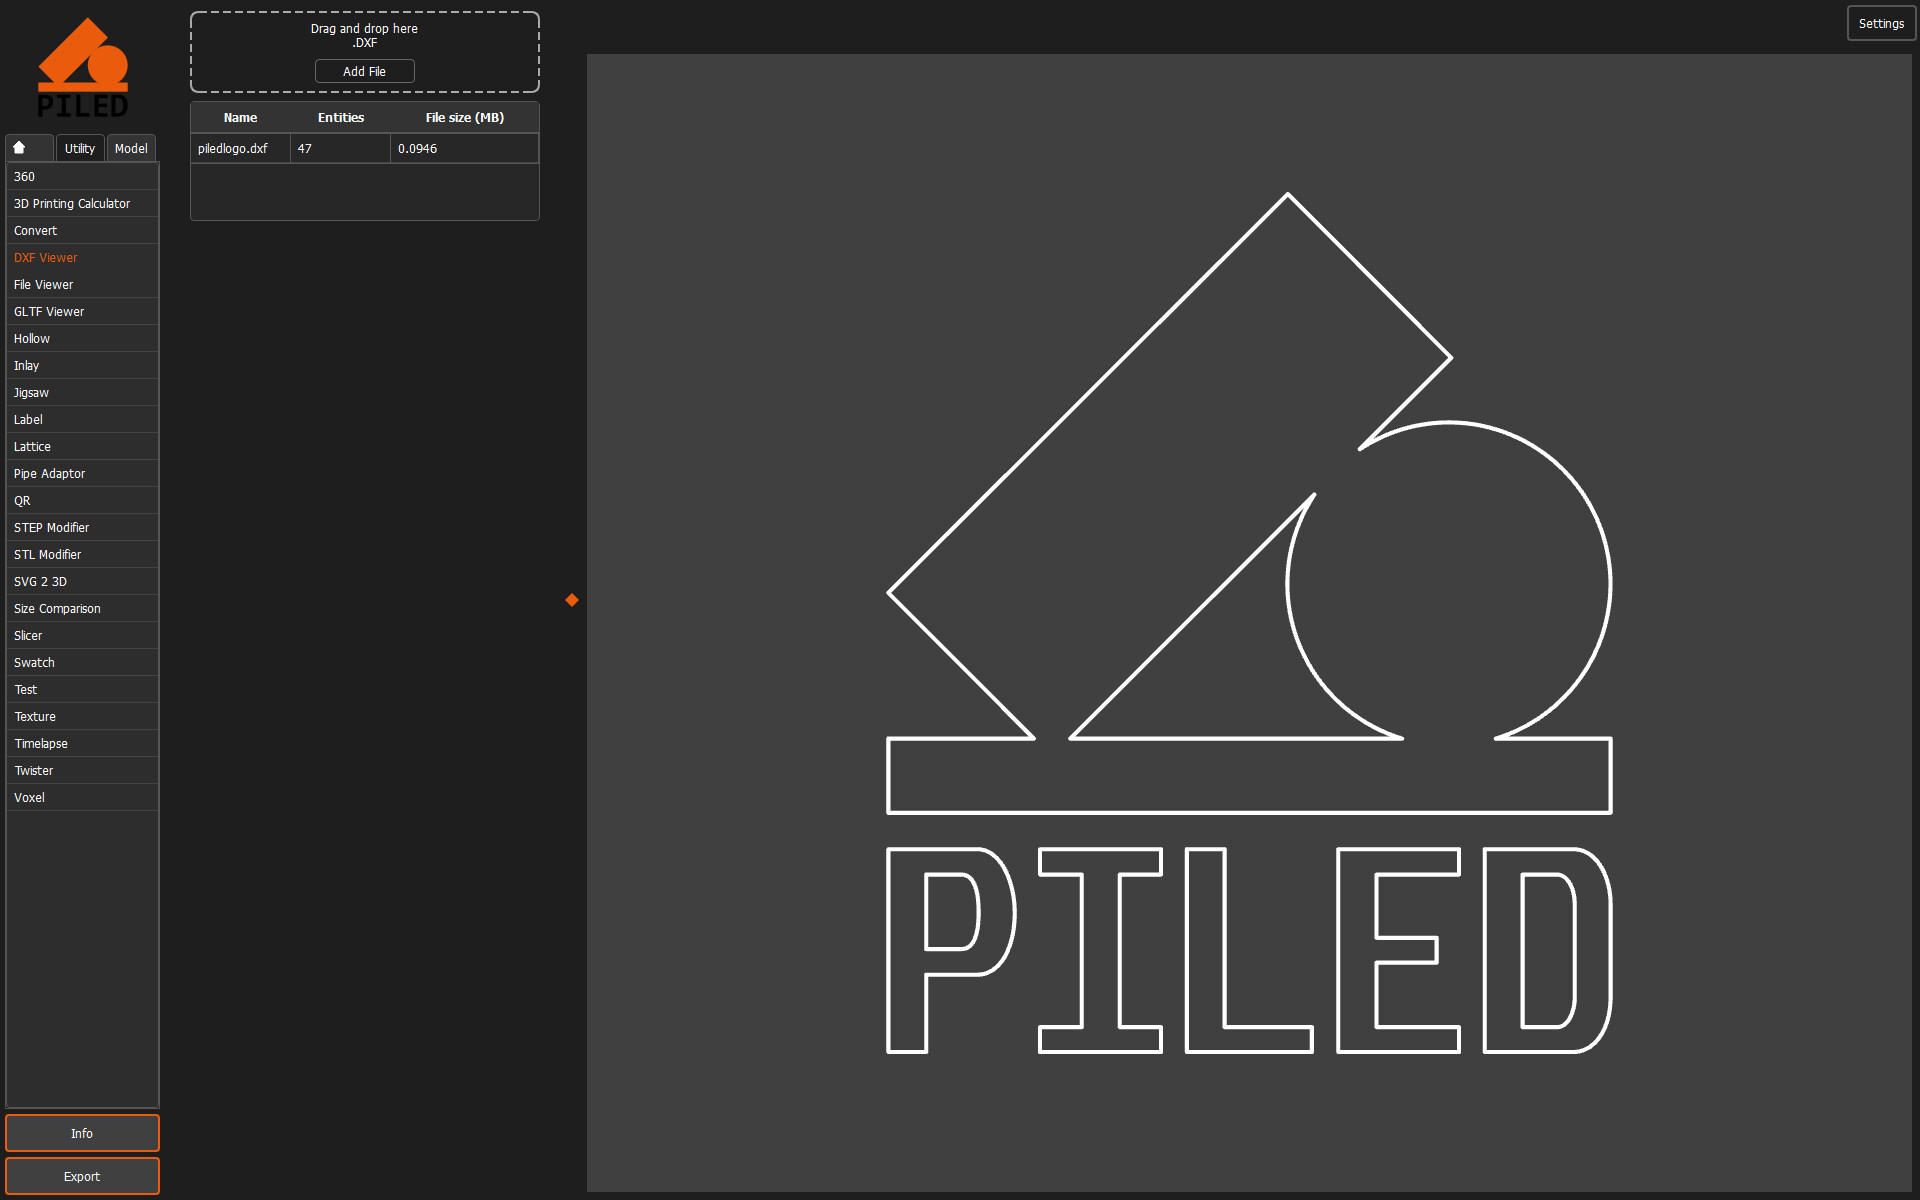Image resolution: width=1920 pixels, height=1200 pixels.
Task: Select the Slicer tool
Action: click(x=82, y=635)
